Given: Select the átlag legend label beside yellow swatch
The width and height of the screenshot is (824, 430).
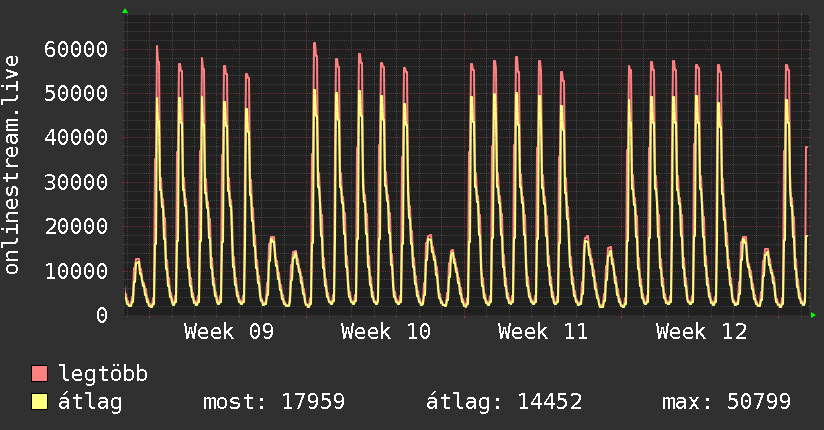Looking at the screenshot, I should 90,402.
